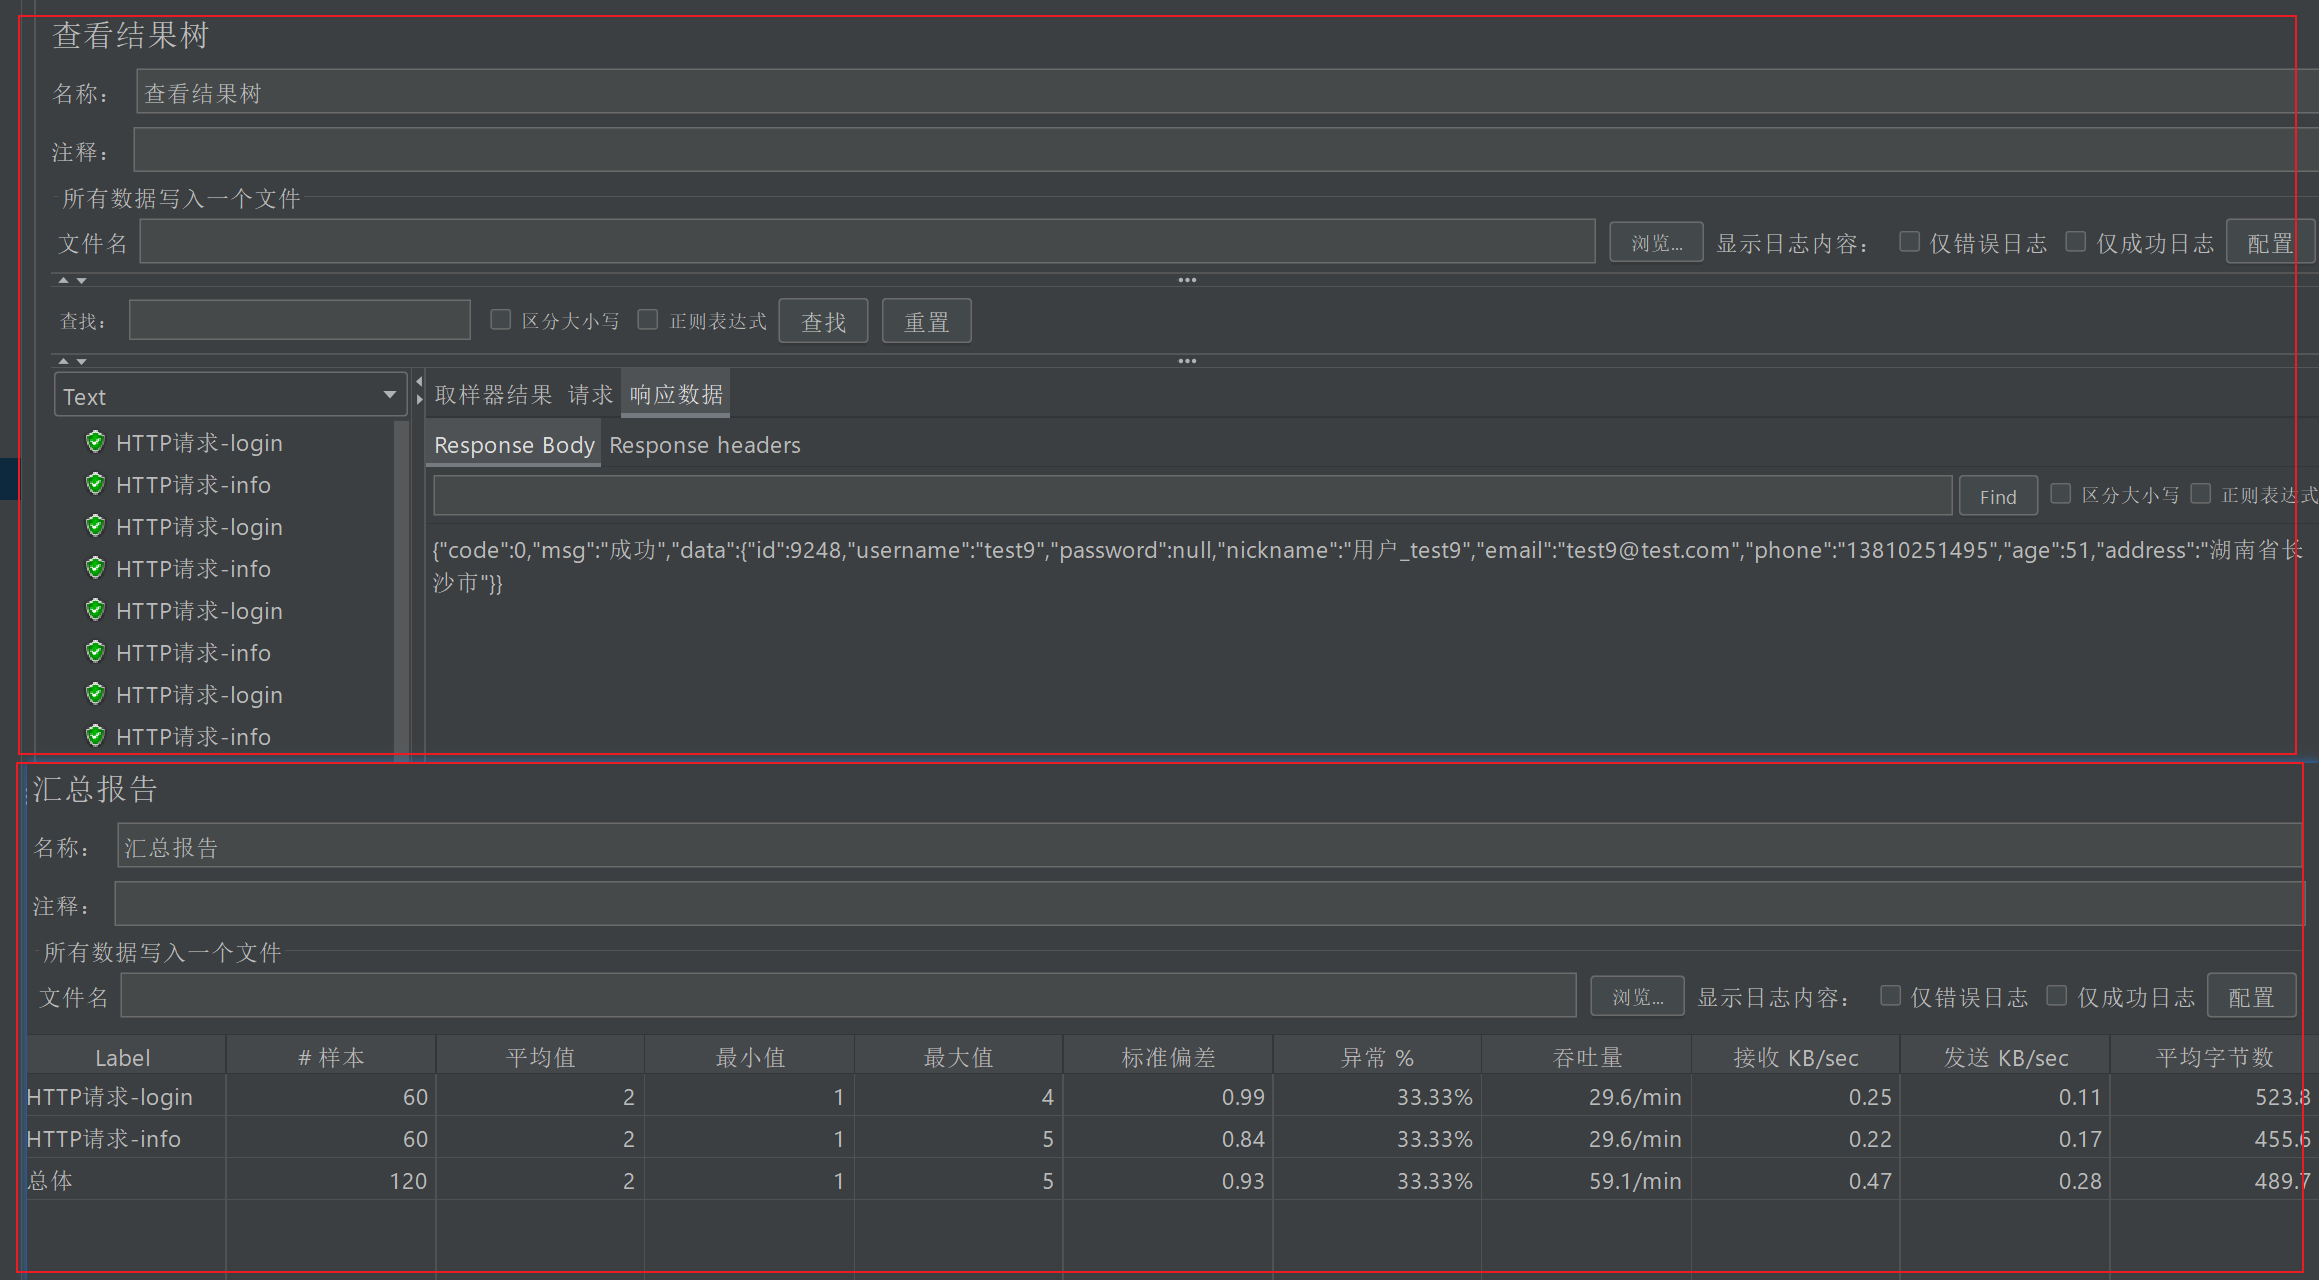
Task: Enable 仅错误日志 checkbox in 汇总报告 panel
Action: (1890, 996)
